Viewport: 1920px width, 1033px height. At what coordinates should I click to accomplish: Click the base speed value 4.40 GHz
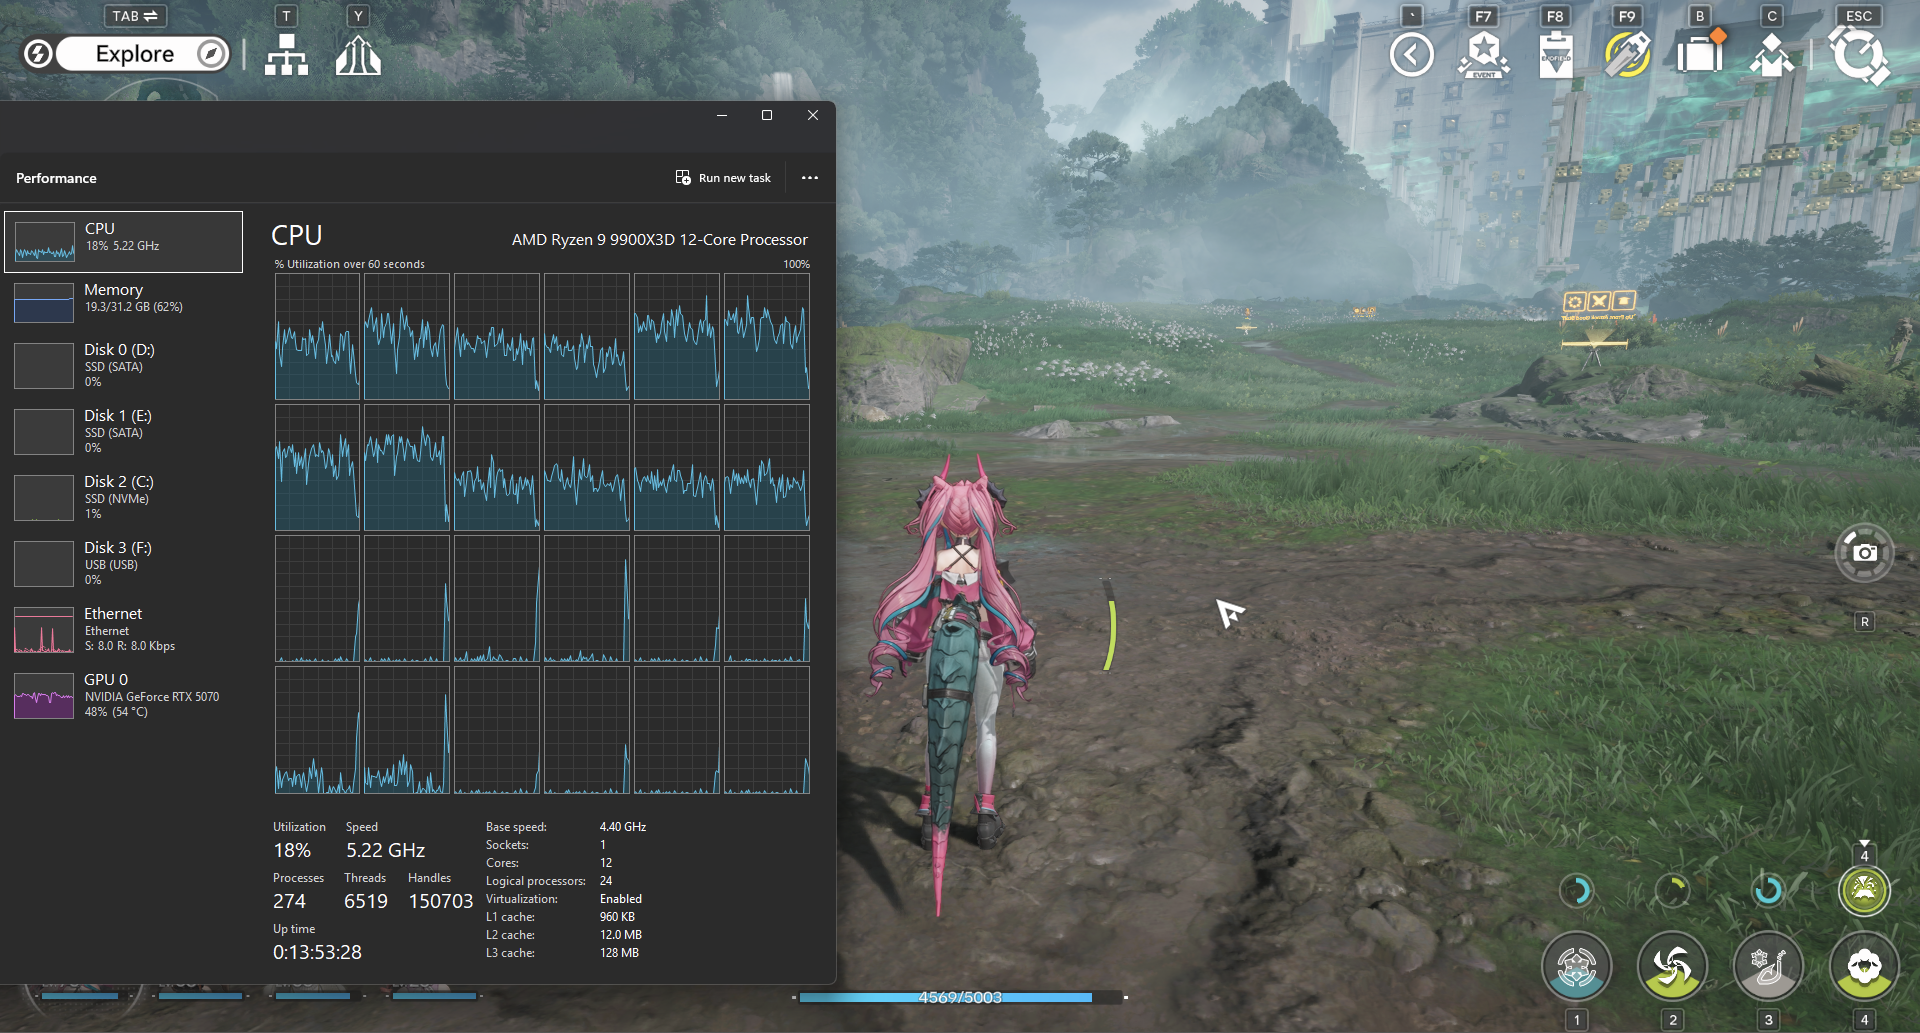623,827
